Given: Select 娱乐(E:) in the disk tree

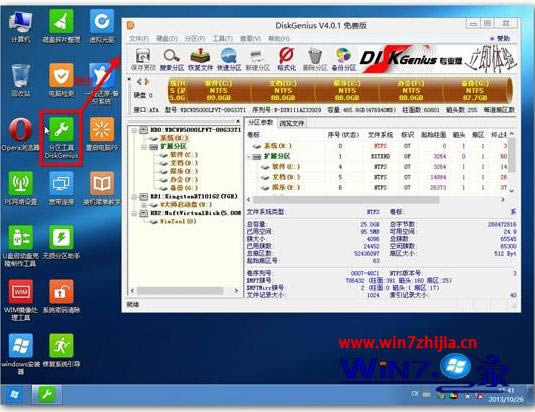Looking at the screenshot, I should click(x=184, y=171).
